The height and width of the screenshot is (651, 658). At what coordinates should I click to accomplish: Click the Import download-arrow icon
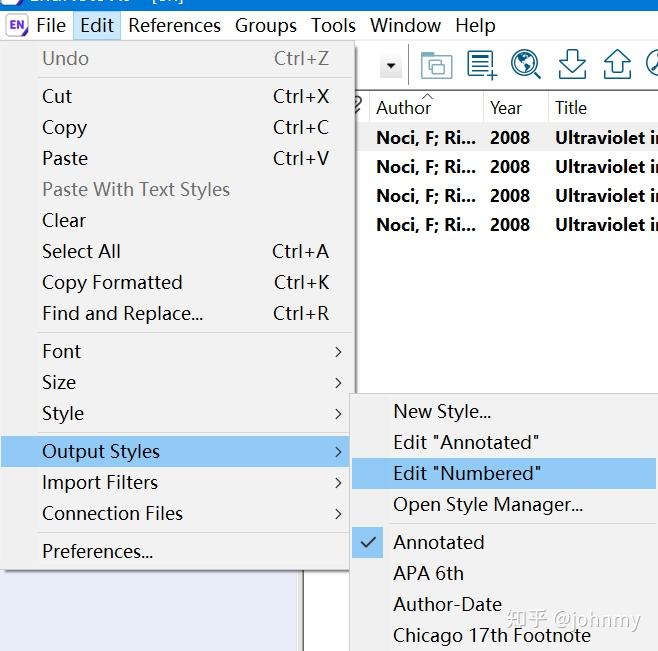point(572,64)
